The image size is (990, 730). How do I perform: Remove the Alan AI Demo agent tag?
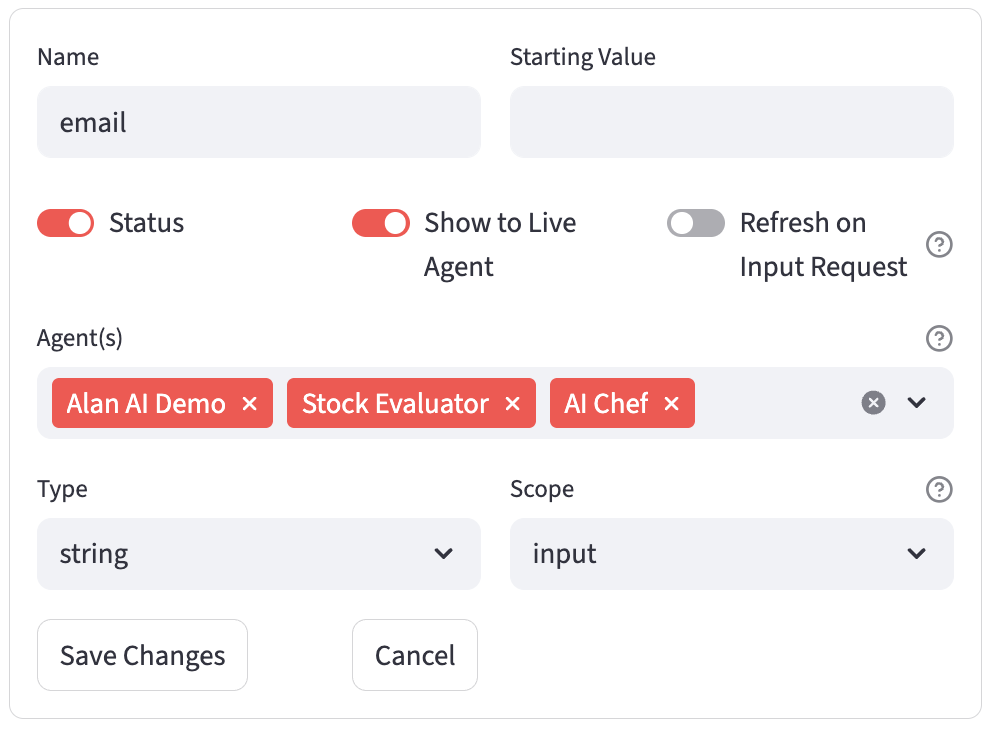pyautogui.click(x=250, y=403)
